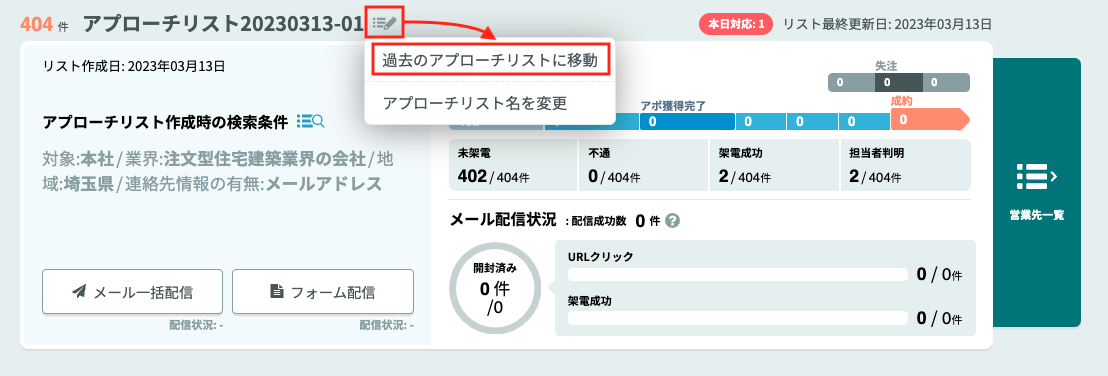This screenshot has width=1108, height=376.
Task: Click the dark middle 失注 segment
Action: tap(898, 82)
